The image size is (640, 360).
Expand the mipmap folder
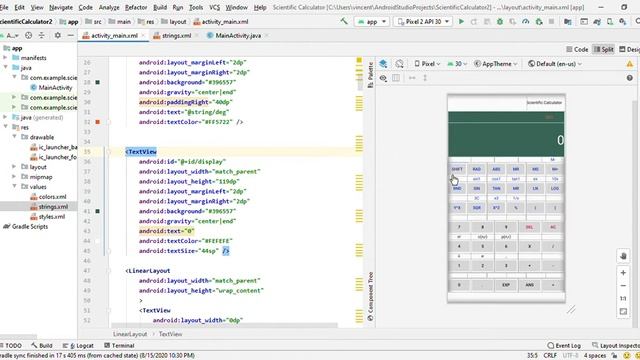pyautogui.click(x=14, y=177)
